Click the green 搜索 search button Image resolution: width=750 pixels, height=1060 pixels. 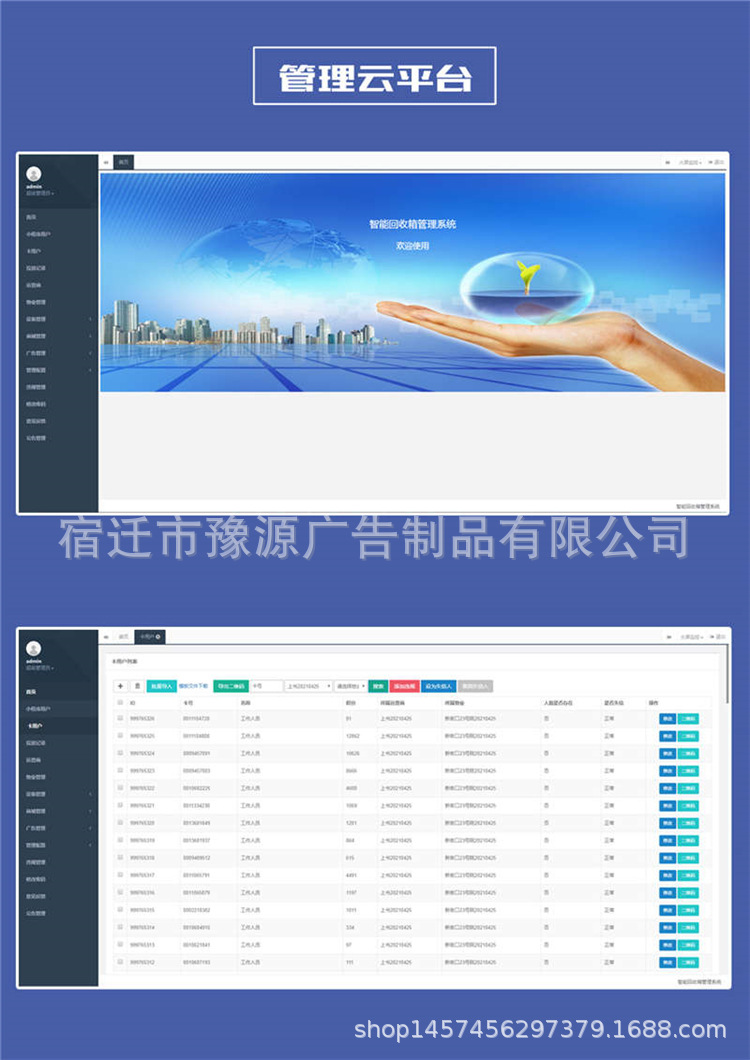pyautogui.click(x=378, y=686)
